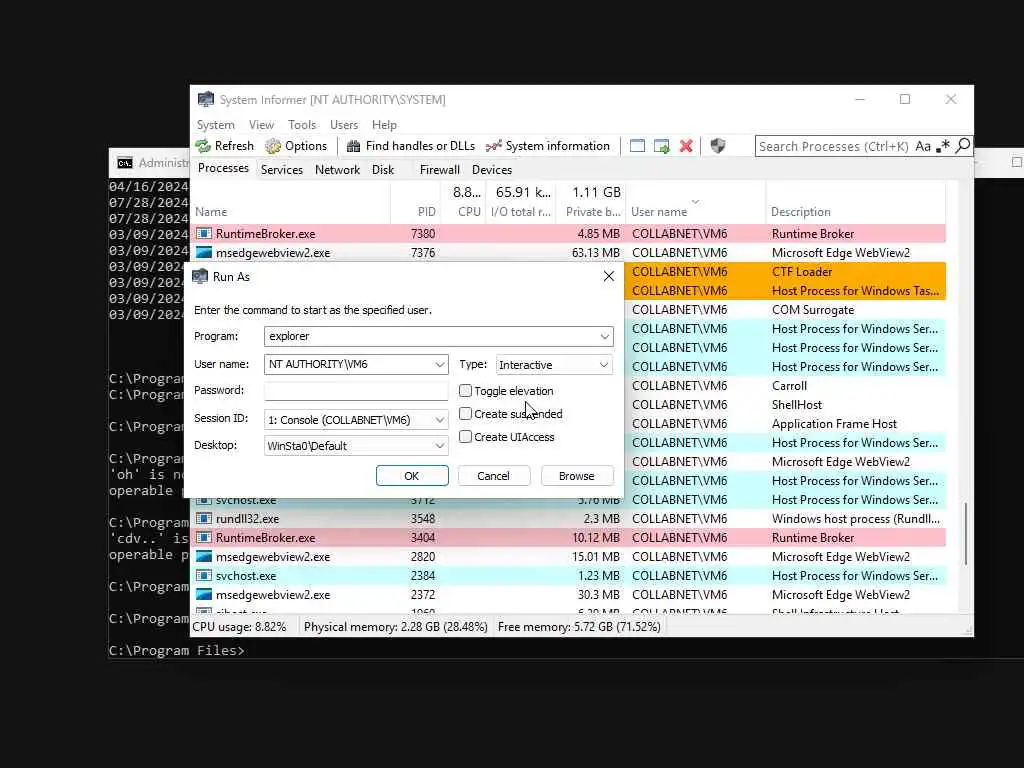This screenshot has height=768, width=1024.
Task: Switch to the Firewall tab
Action: coord(440,170)
